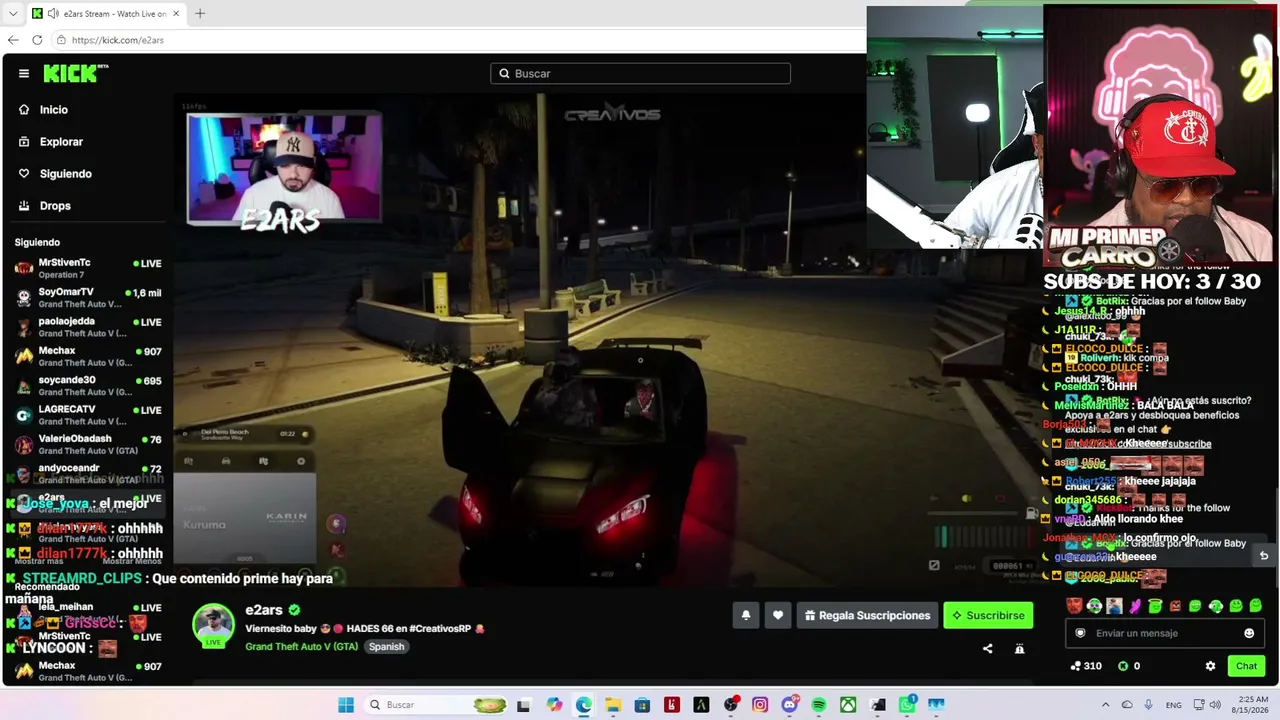Open a new browser tab with plus
The width and height of the screenshot is (1280, 720).
point(200,14)
